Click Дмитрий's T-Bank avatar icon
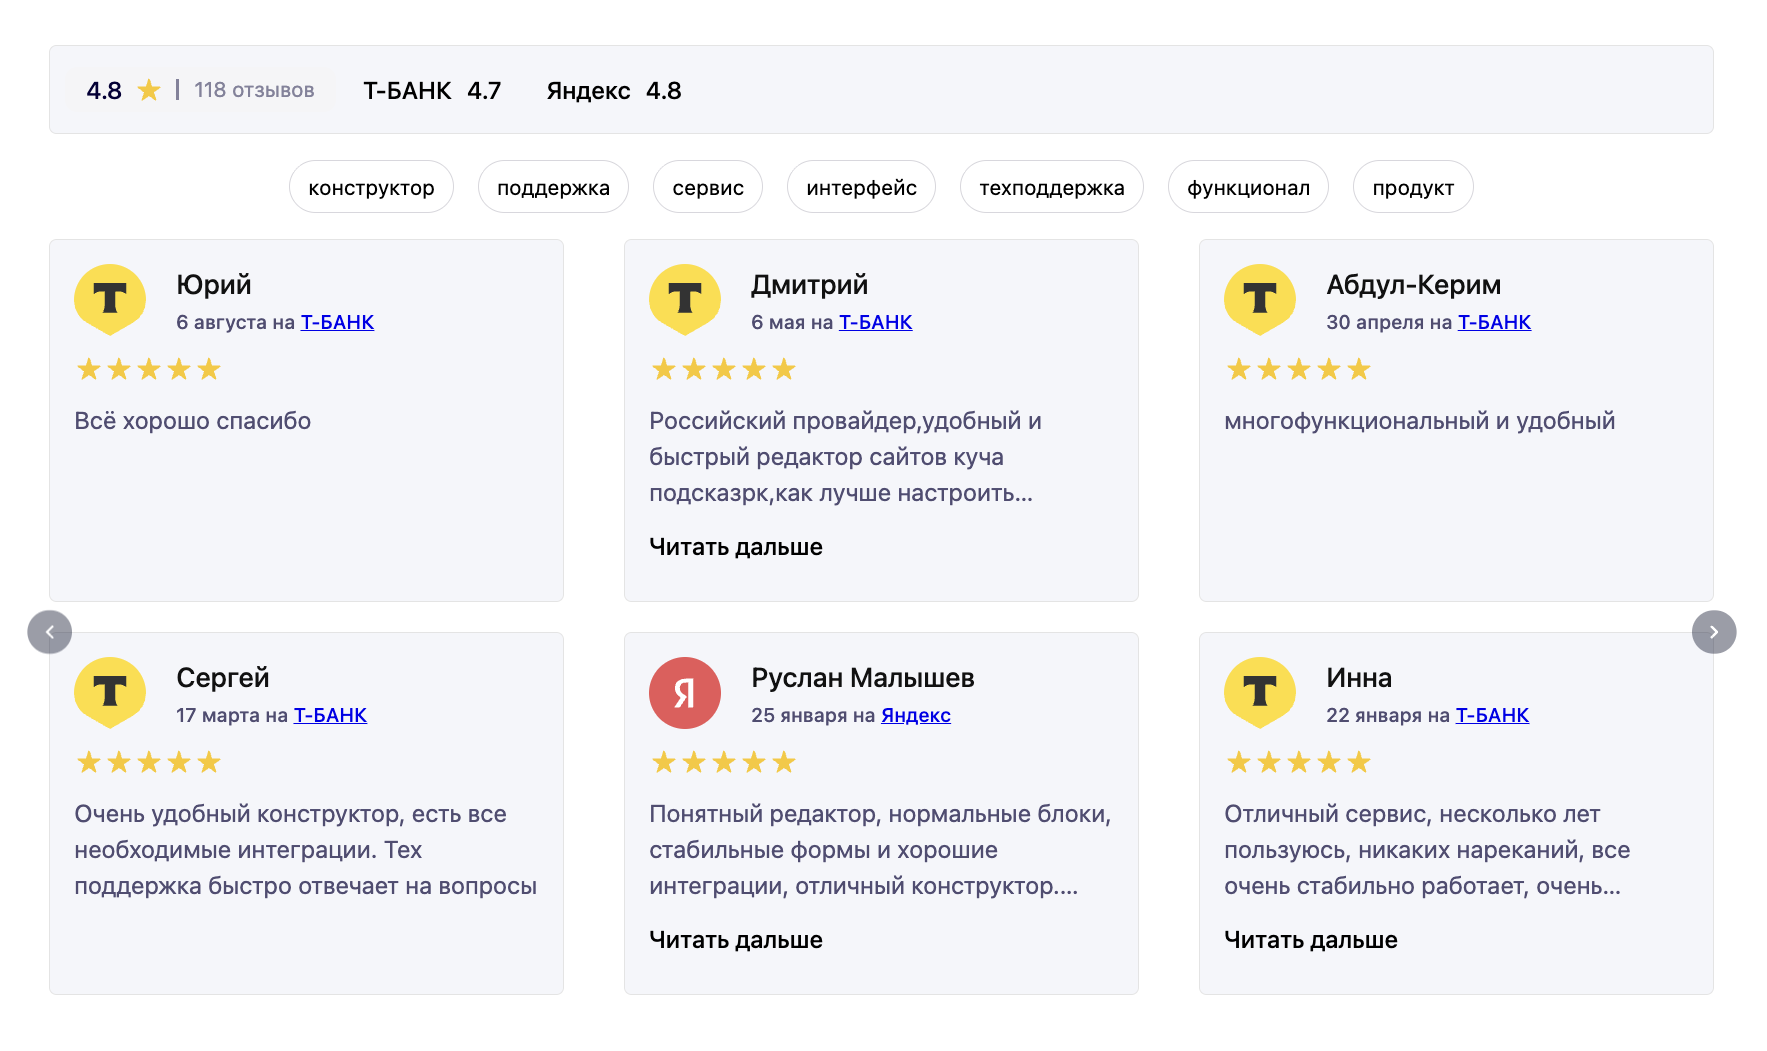The height and width of the screenshot is (1051, 1767). pyautogui.click(x=685, y=299)
